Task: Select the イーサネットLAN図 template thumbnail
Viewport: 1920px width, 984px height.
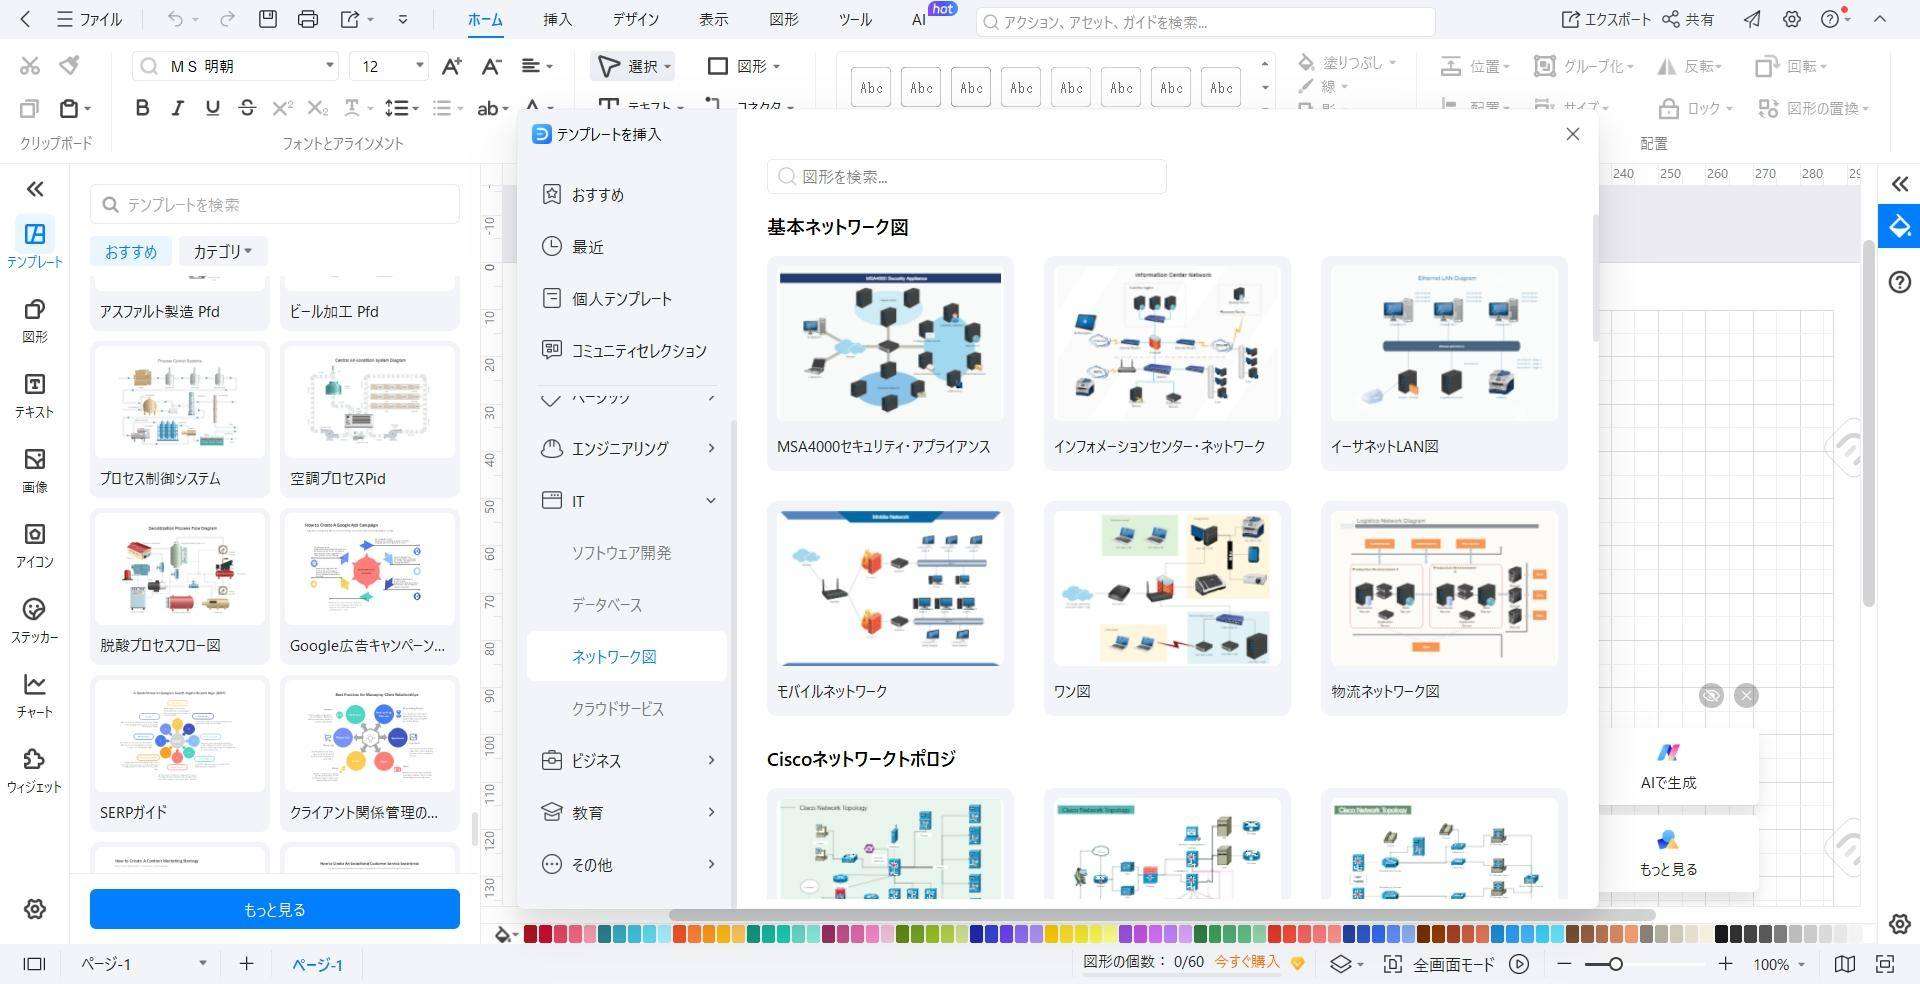Action: pos(1443,345)
